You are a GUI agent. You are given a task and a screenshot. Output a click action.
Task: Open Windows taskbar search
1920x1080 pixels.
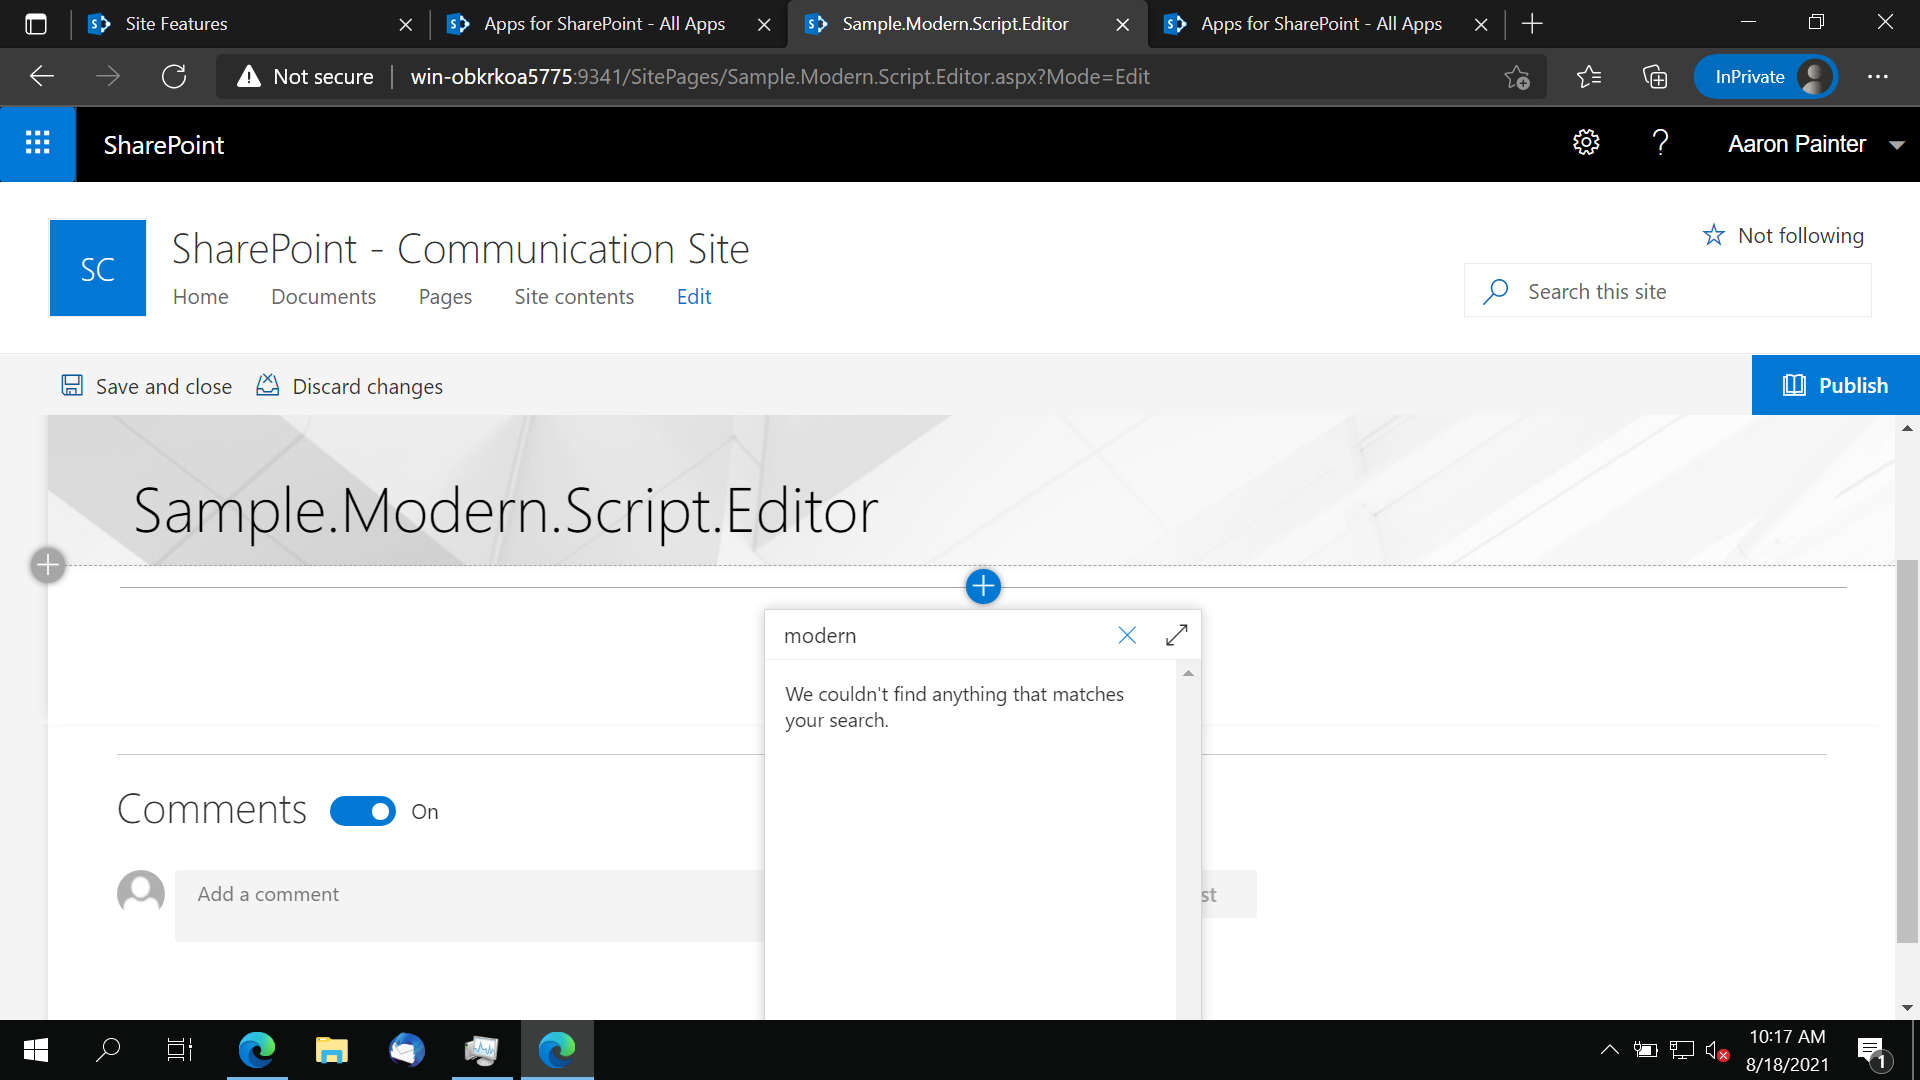[x=108, y=1050]
